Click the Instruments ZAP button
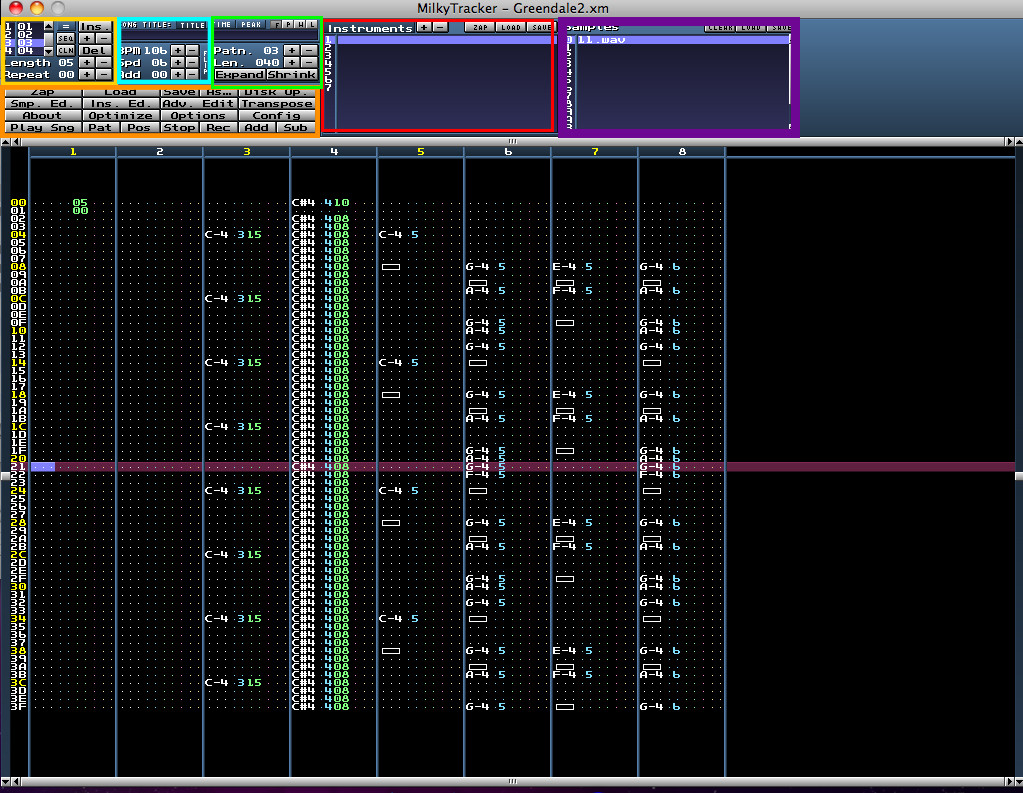 pyautogui.click(x=480, y=27)
